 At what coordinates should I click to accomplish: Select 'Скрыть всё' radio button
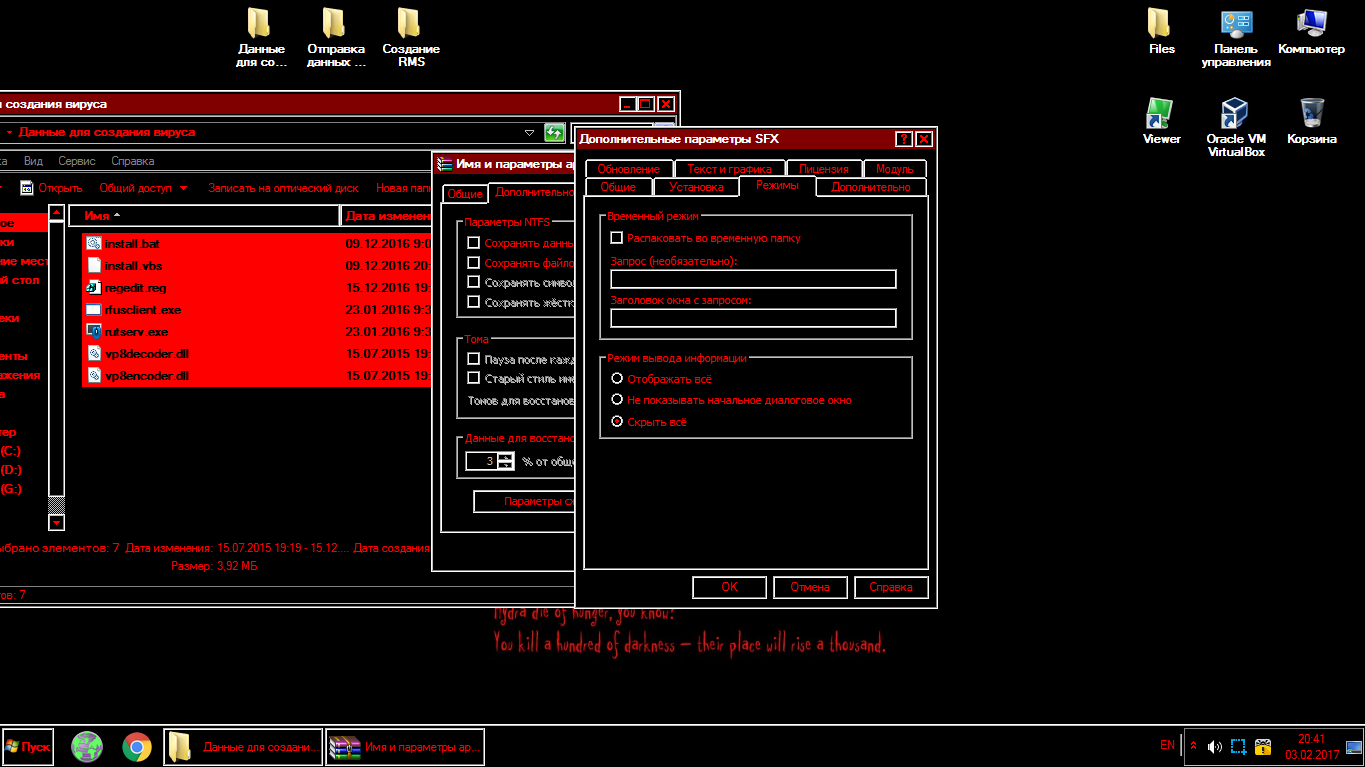click(617, 422)
